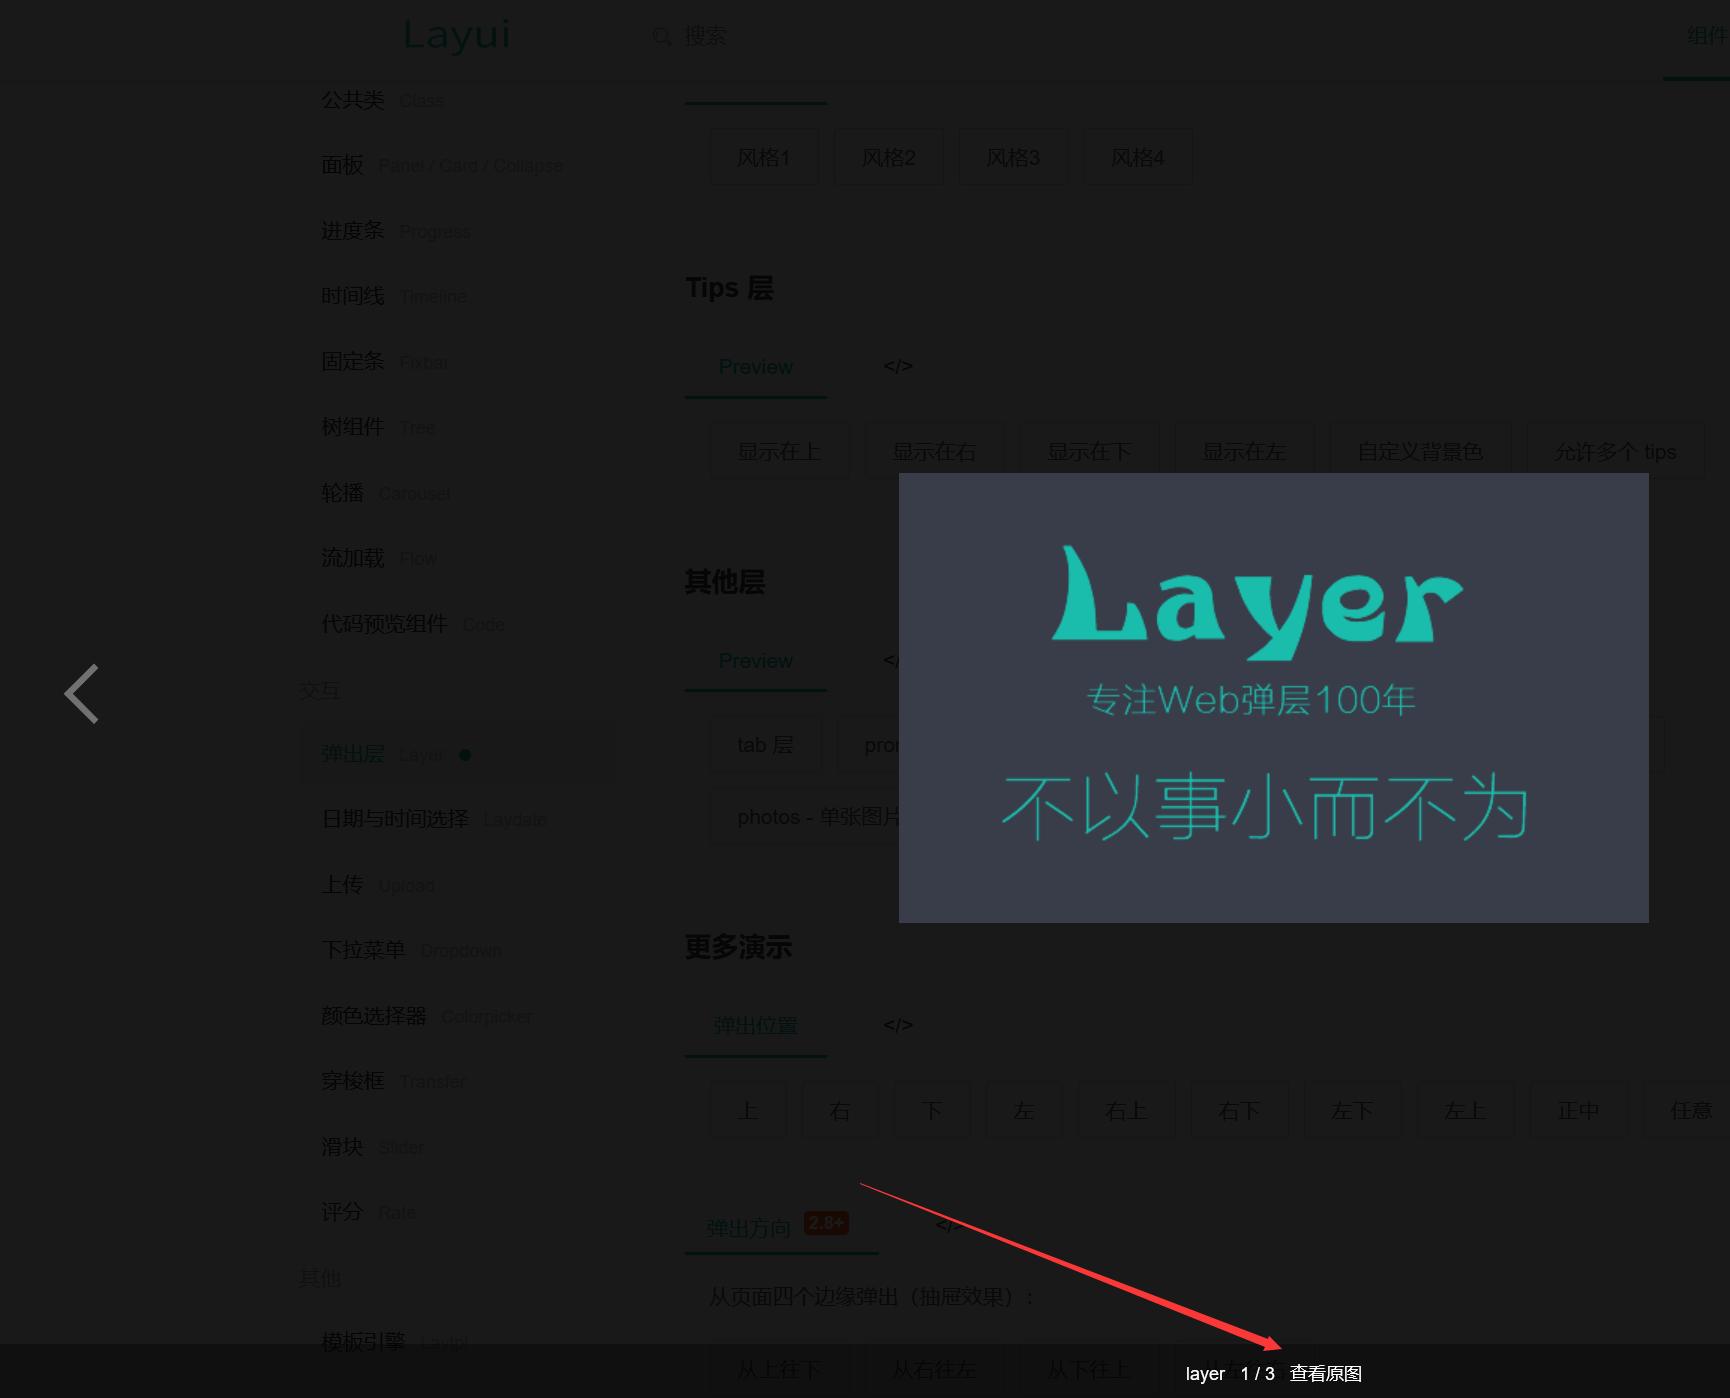1730x1398 pixels.
Task: Click the Layui logo in the header
Action: [x=456, y=35]
